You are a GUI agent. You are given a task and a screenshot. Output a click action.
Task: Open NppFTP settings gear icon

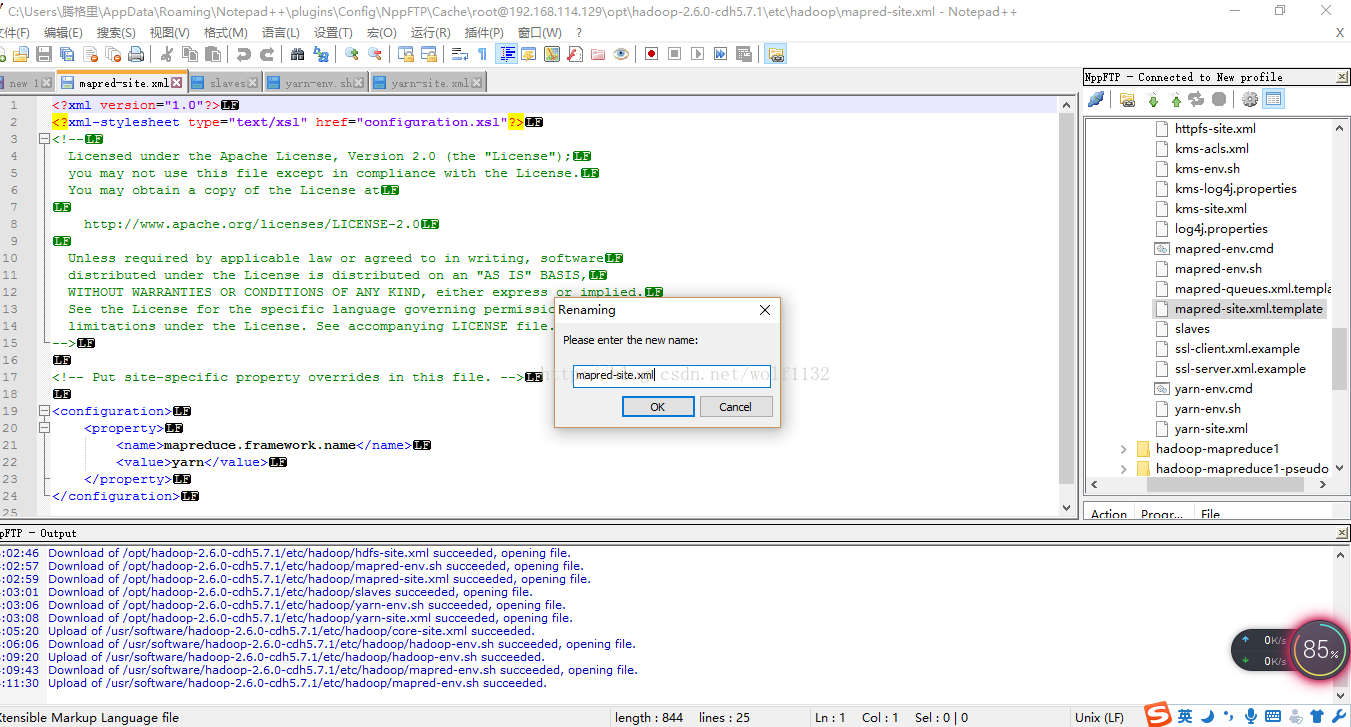coord(1249,99)
